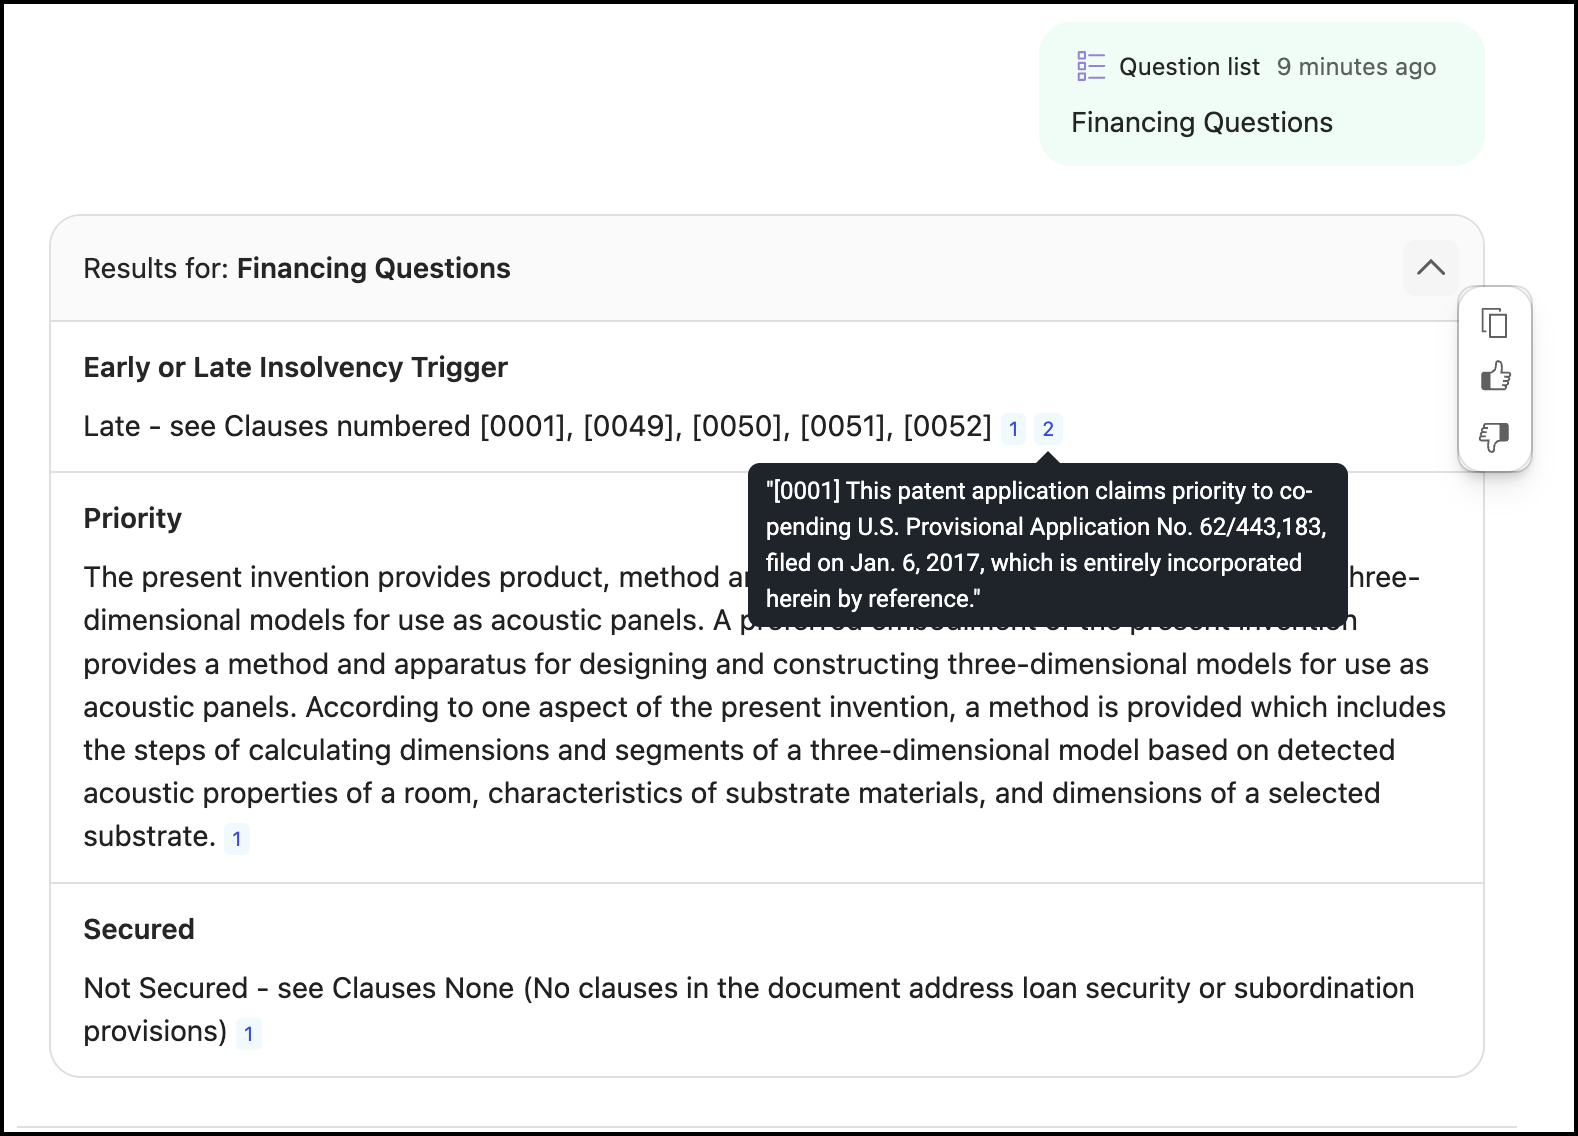Click the Financing Questions message bubble text
This screenshot has height=1136, width=1578.
[x=1201, y=123]
